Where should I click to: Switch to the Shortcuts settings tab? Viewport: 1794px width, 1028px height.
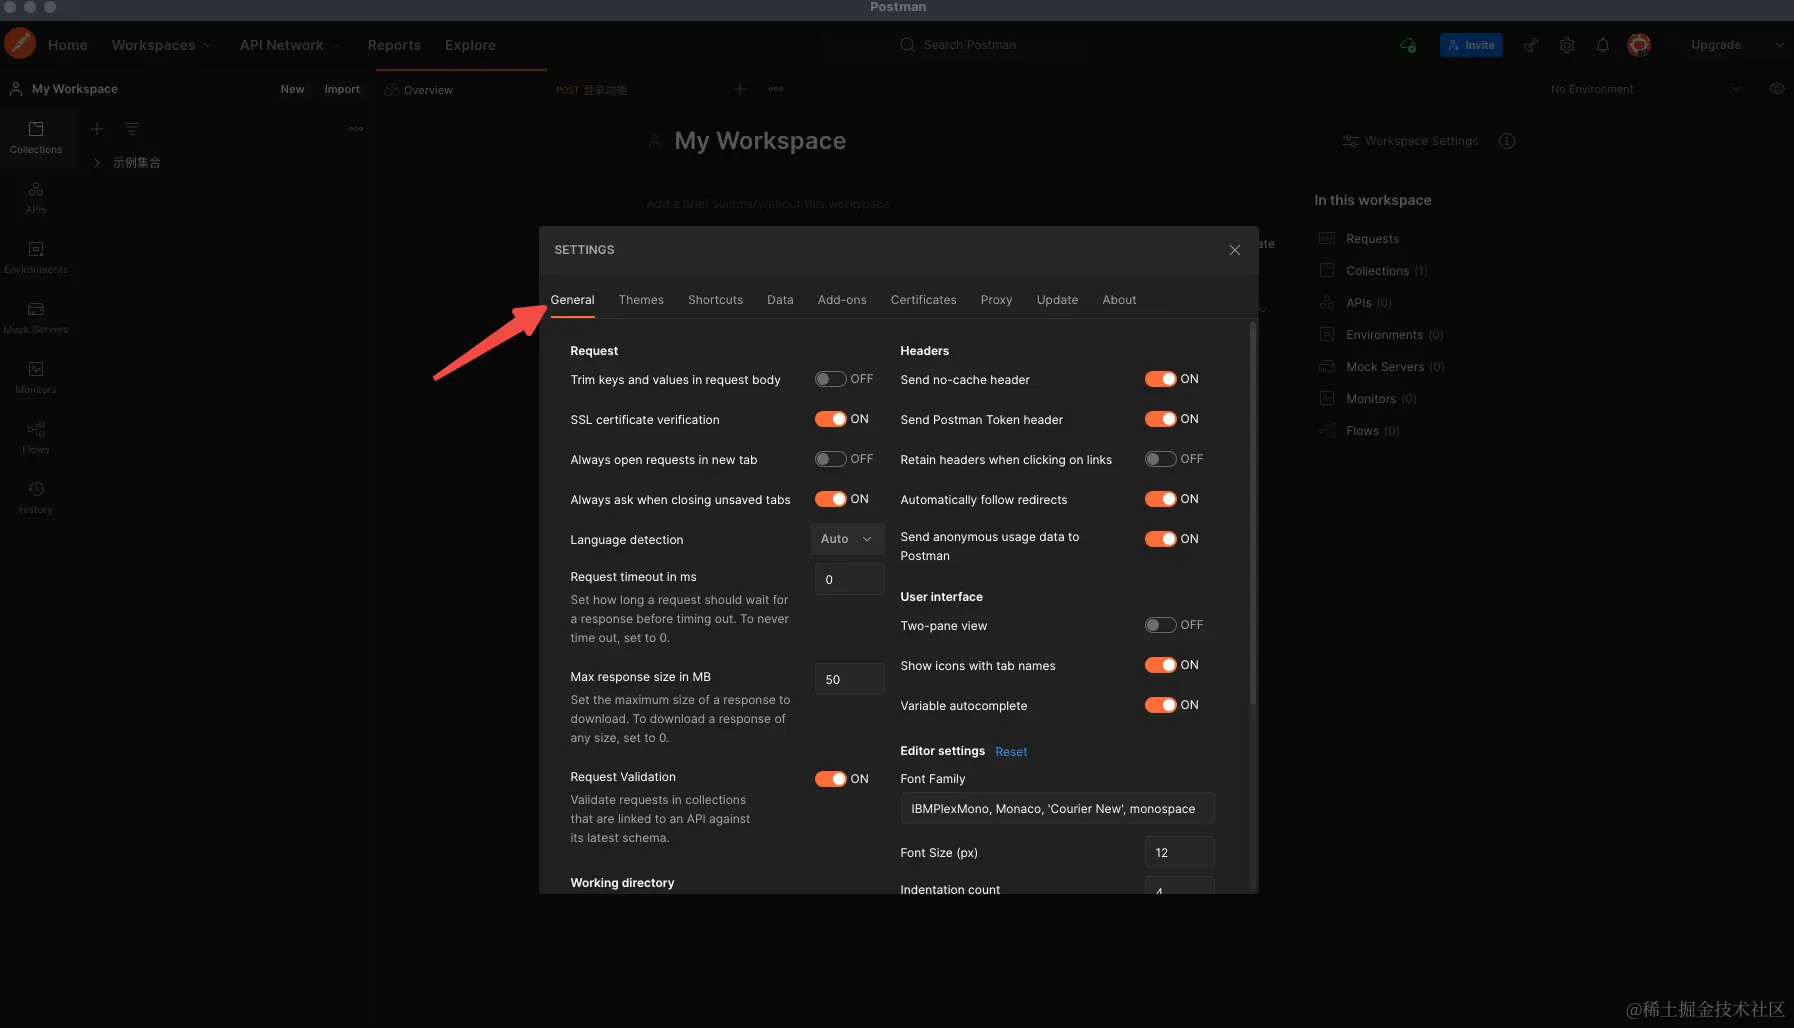click(x=715, y=300)
